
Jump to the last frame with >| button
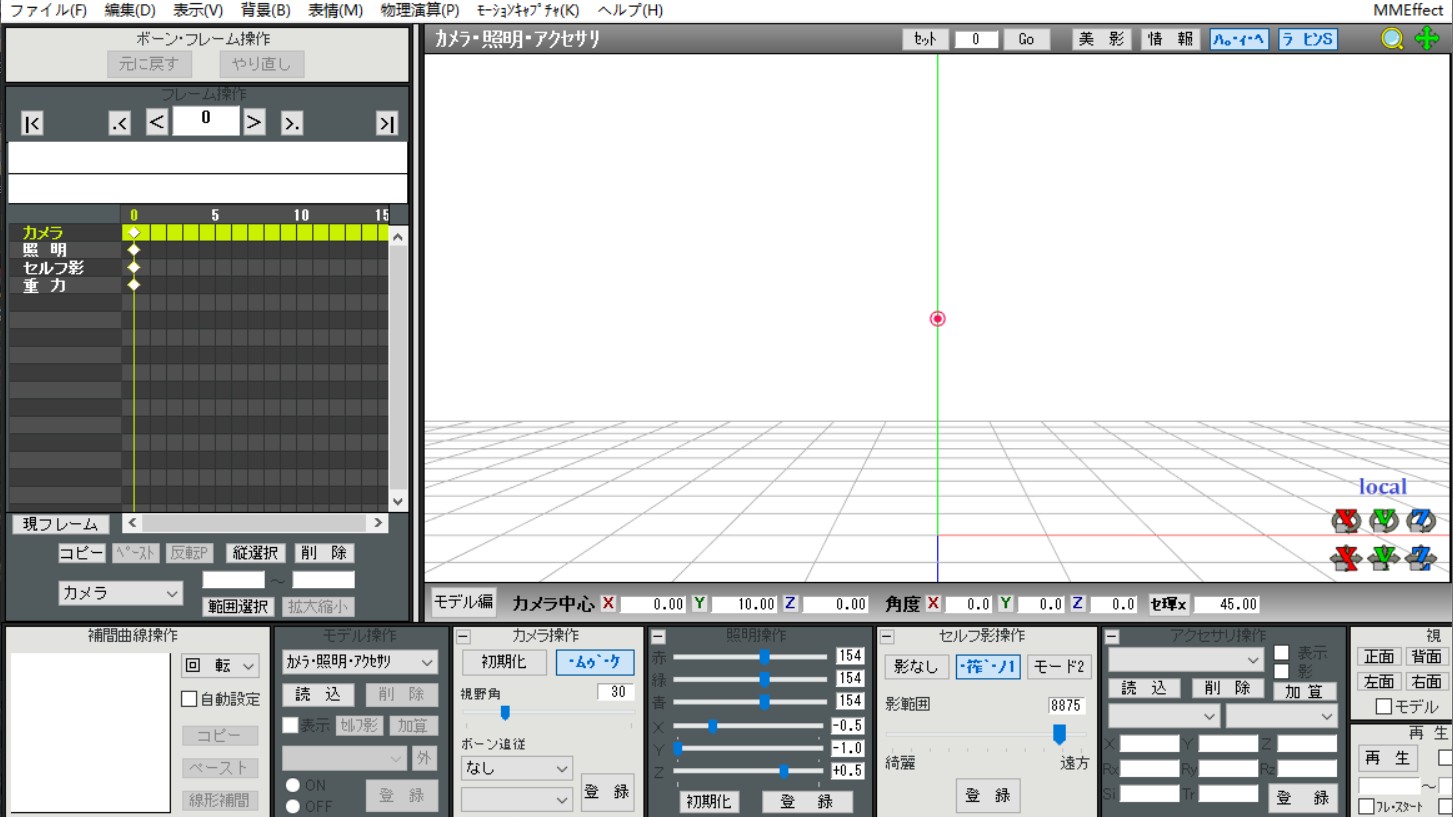(386, 123)
